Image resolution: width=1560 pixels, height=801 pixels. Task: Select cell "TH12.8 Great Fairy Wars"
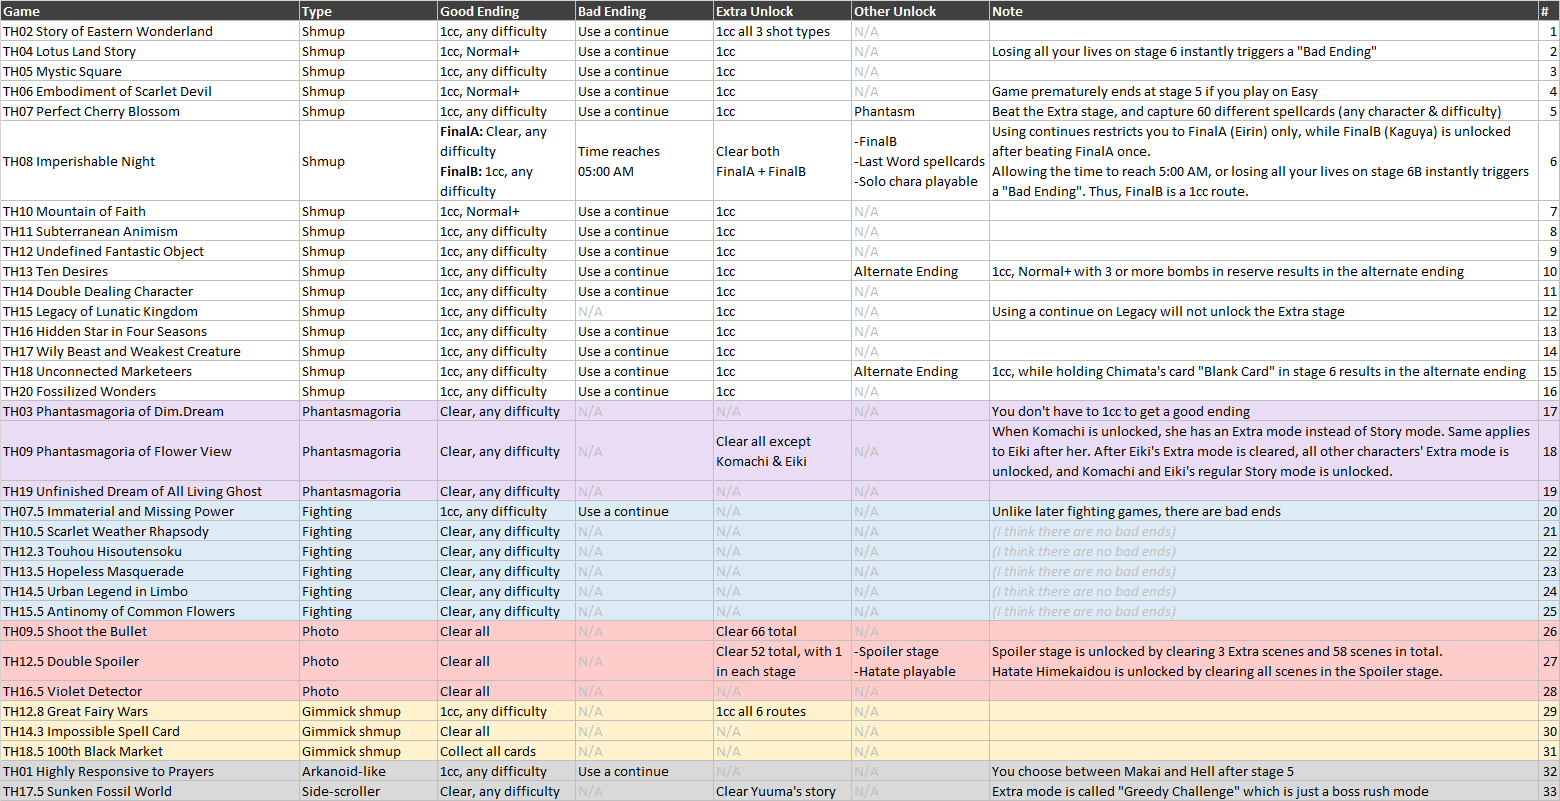[x=150, y=711]
